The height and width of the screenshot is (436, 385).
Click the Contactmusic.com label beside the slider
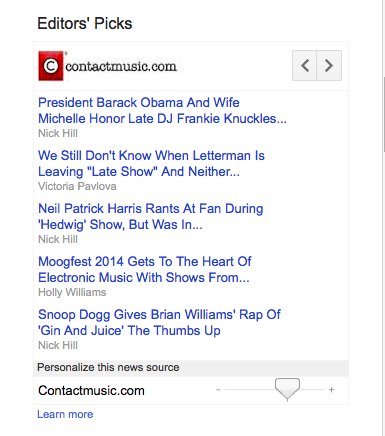91,391
